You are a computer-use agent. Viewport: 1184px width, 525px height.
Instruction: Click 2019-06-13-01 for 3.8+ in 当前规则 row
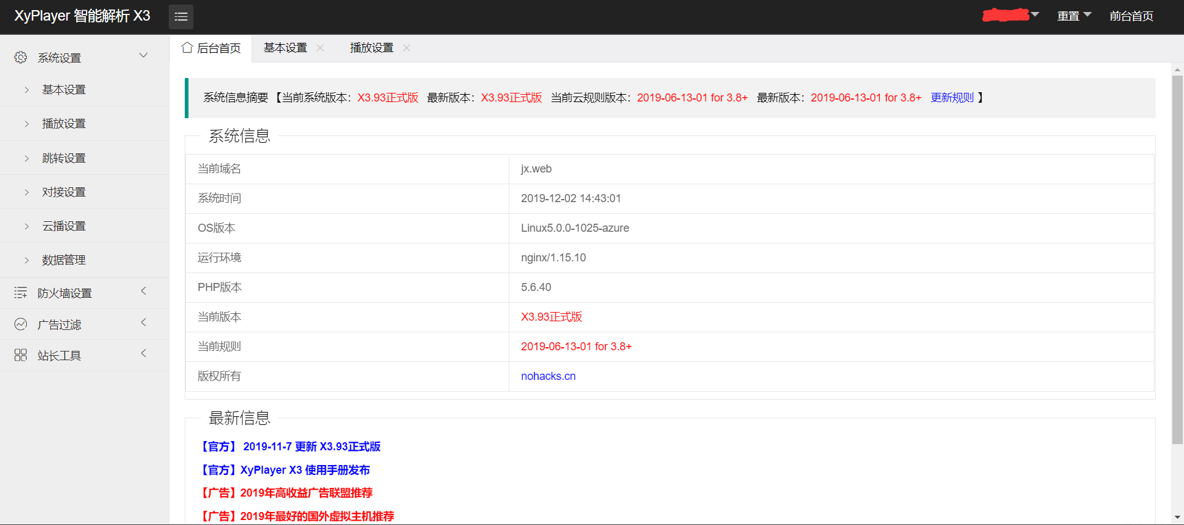[576, 346]
